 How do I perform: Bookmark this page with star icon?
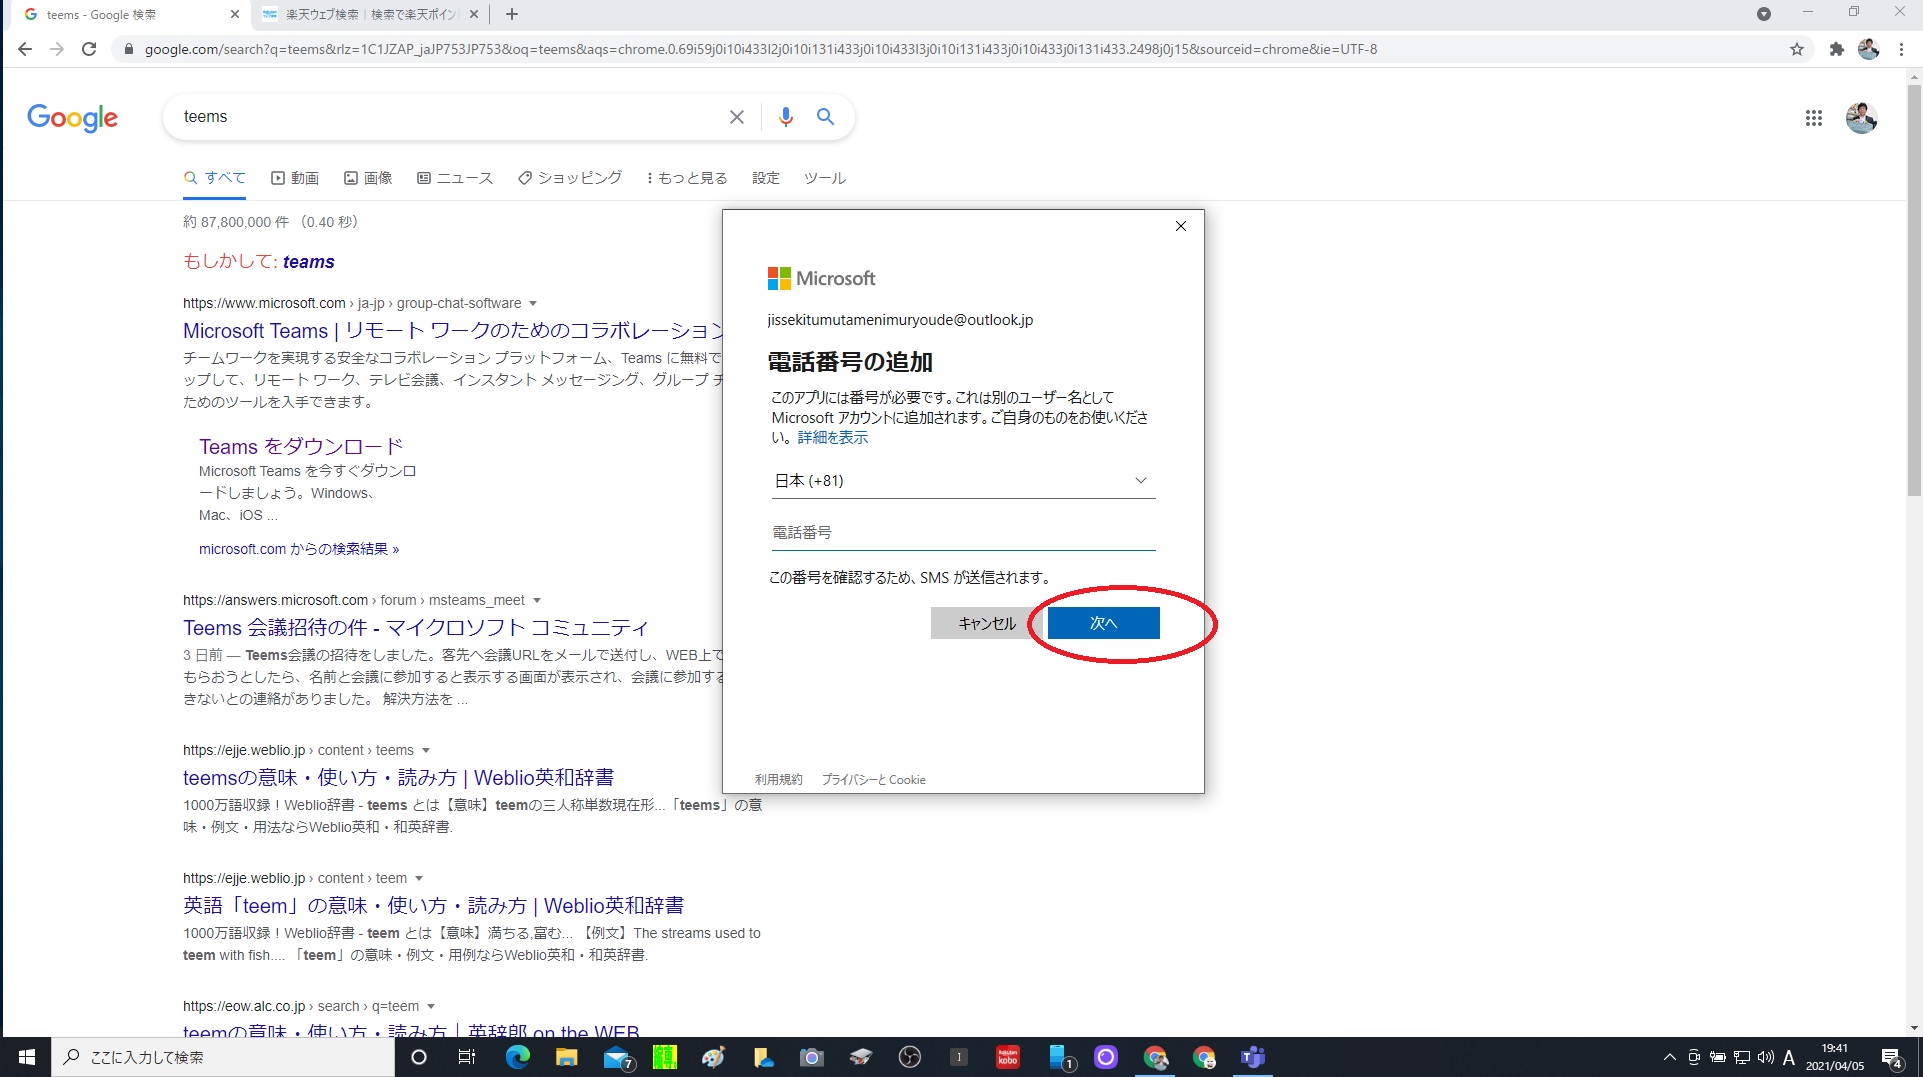pos(1797,49)
